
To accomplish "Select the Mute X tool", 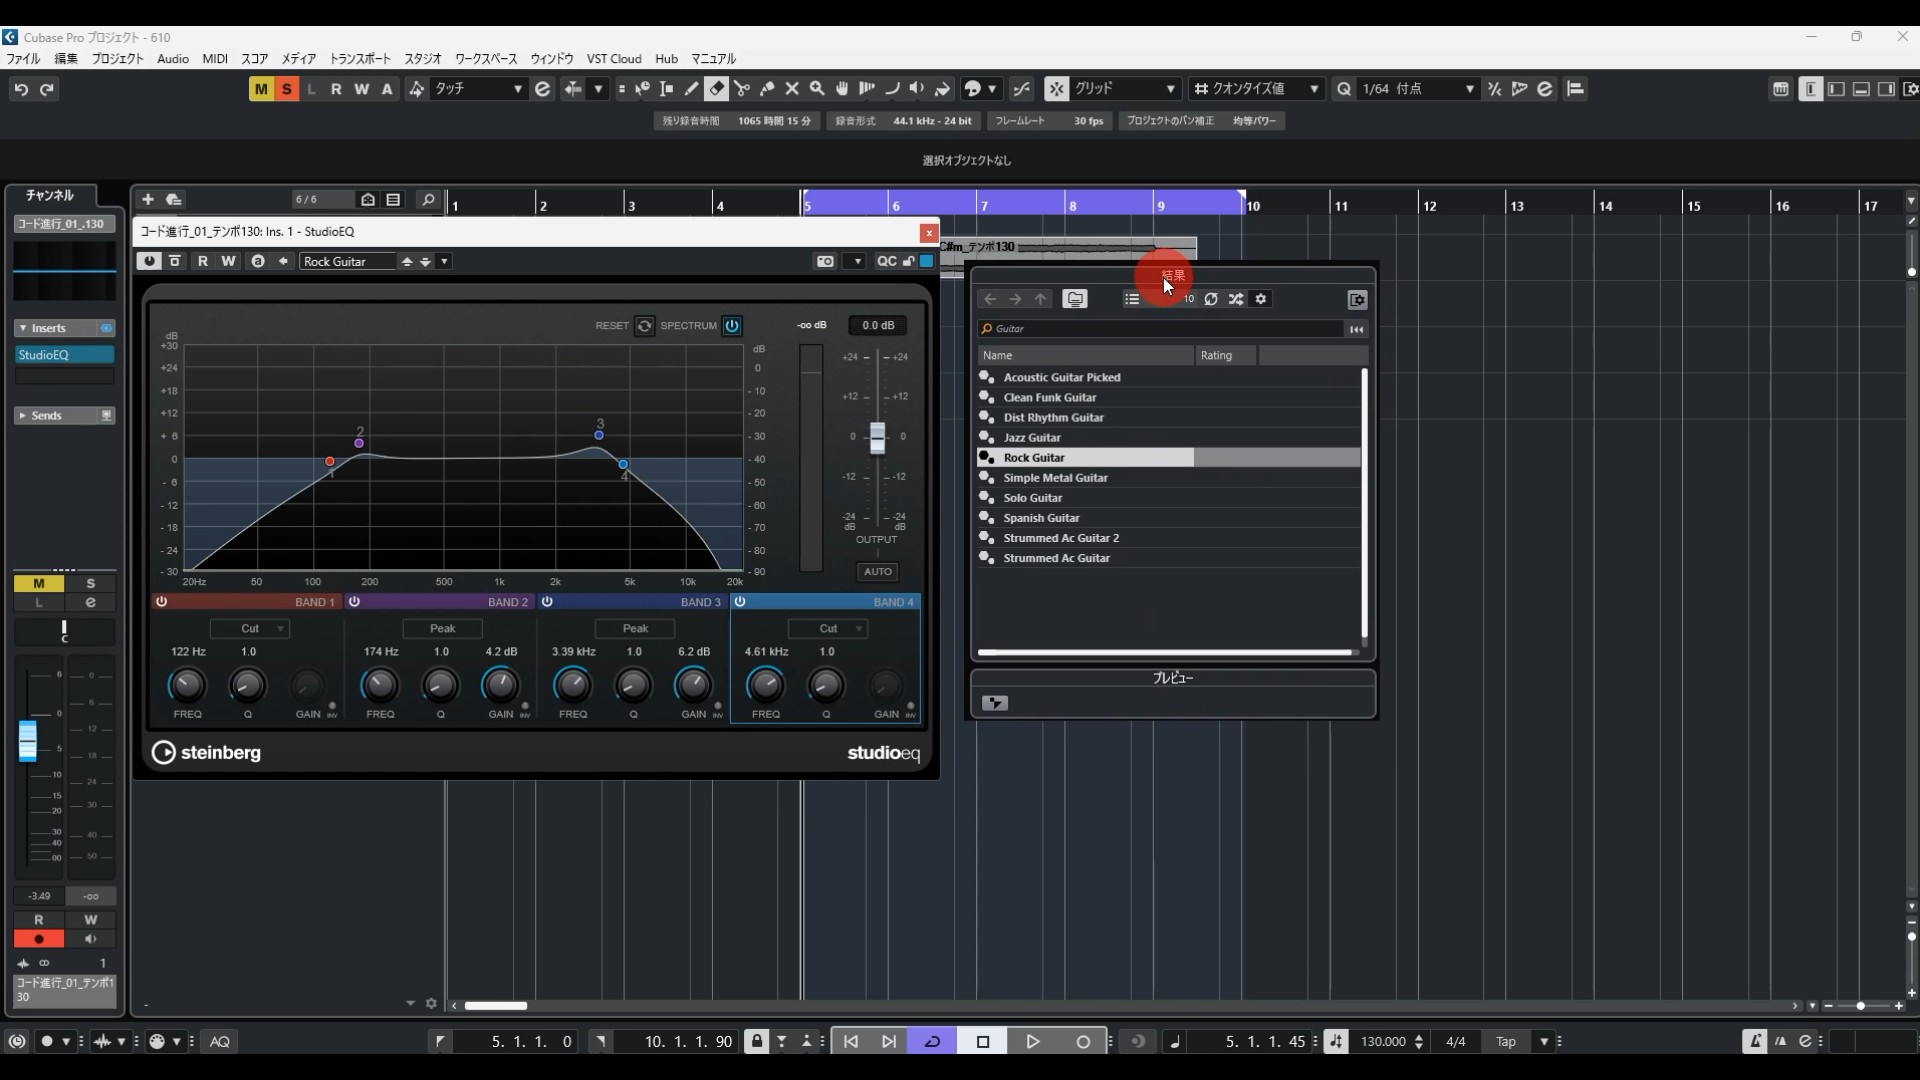I will point(792,89).
